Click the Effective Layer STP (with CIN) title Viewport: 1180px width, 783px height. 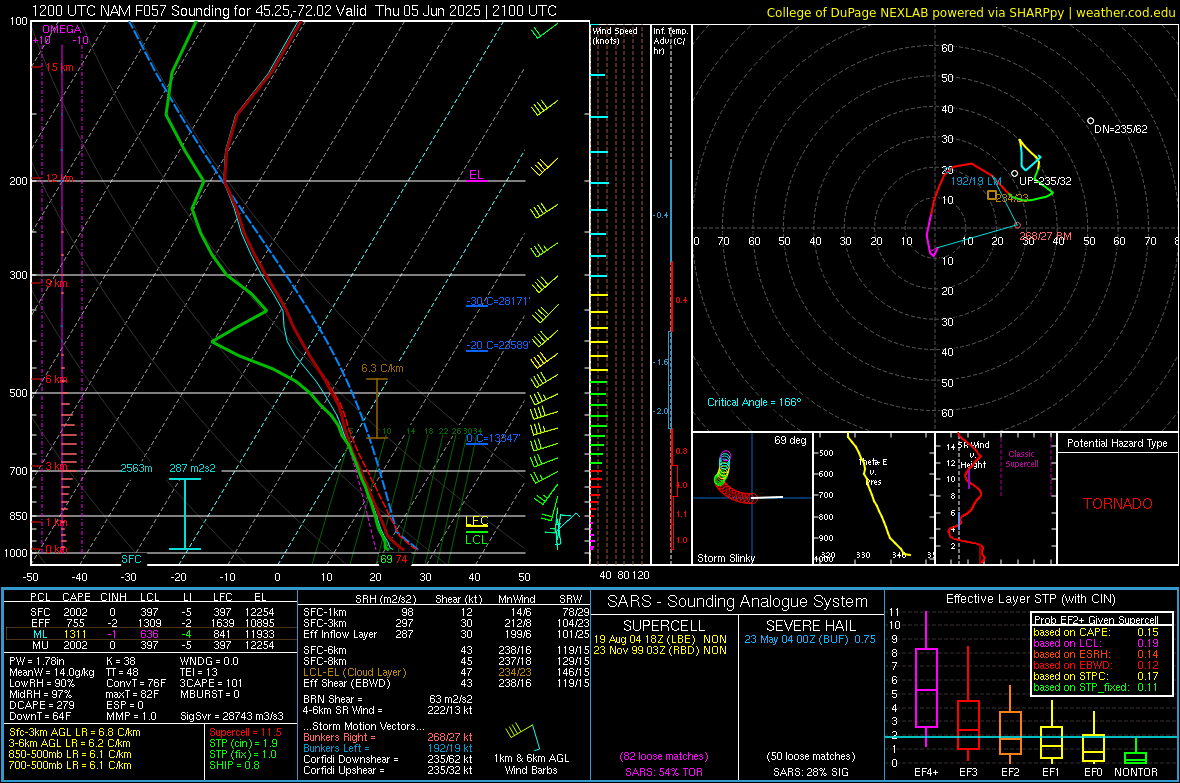coord(1030,599)
